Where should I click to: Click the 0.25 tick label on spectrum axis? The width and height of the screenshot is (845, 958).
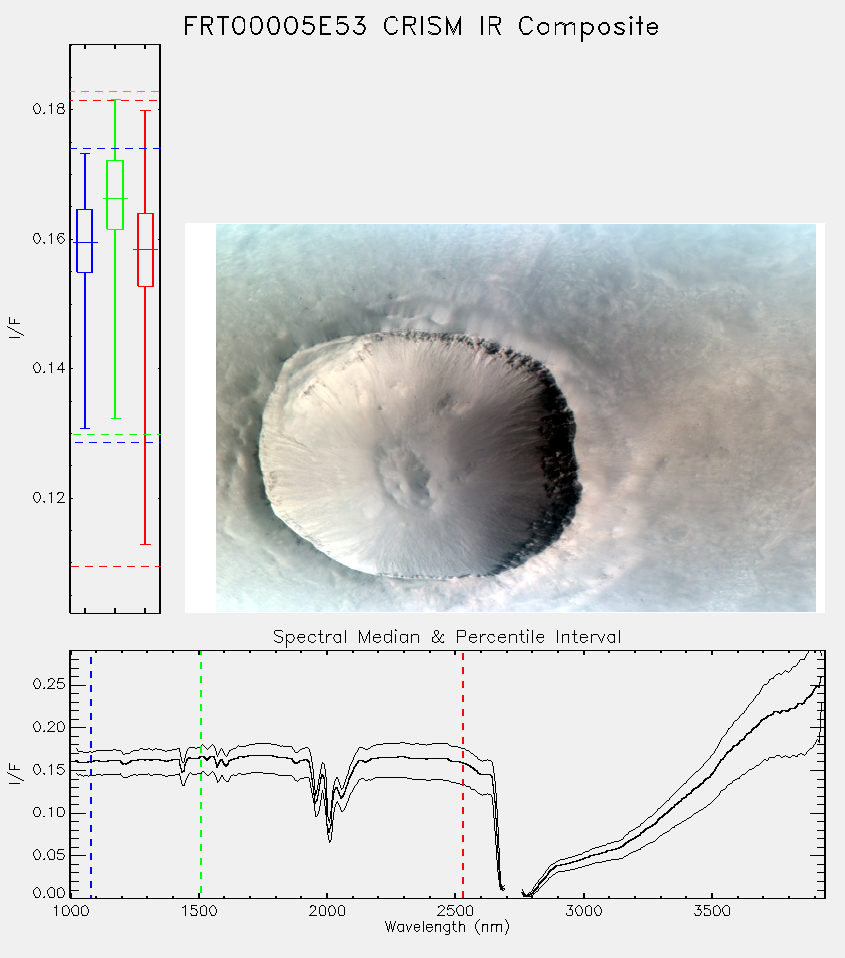(49, 684)
